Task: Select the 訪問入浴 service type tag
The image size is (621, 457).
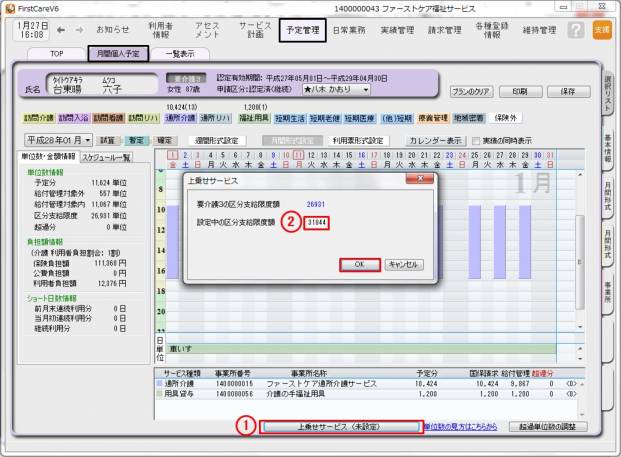Action: click(x=73, y=117)
